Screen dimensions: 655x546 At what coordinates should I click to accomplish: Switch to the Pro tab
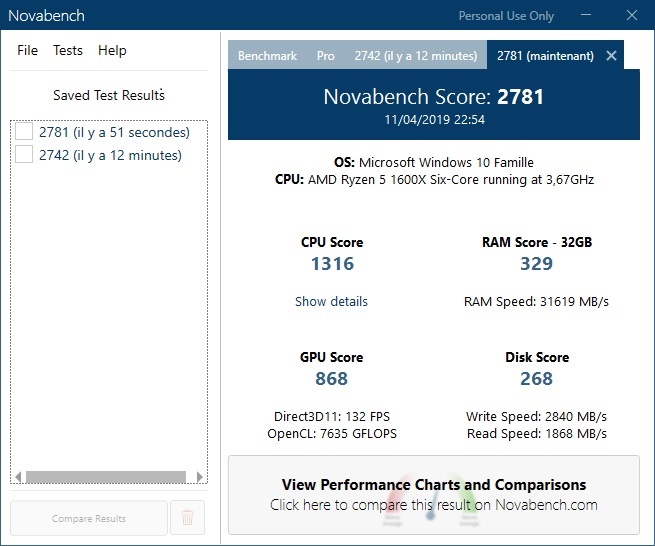pyautogui.click(x=326, y=56)
